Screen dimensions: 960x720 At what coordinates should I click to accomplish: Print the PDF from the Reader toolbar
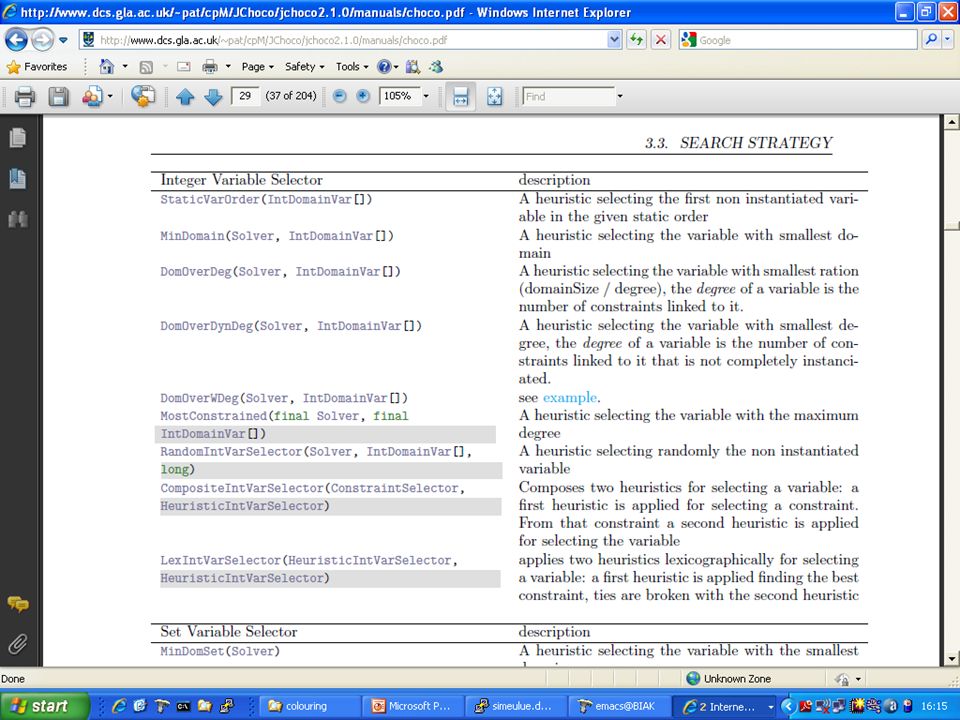(24, 97)
